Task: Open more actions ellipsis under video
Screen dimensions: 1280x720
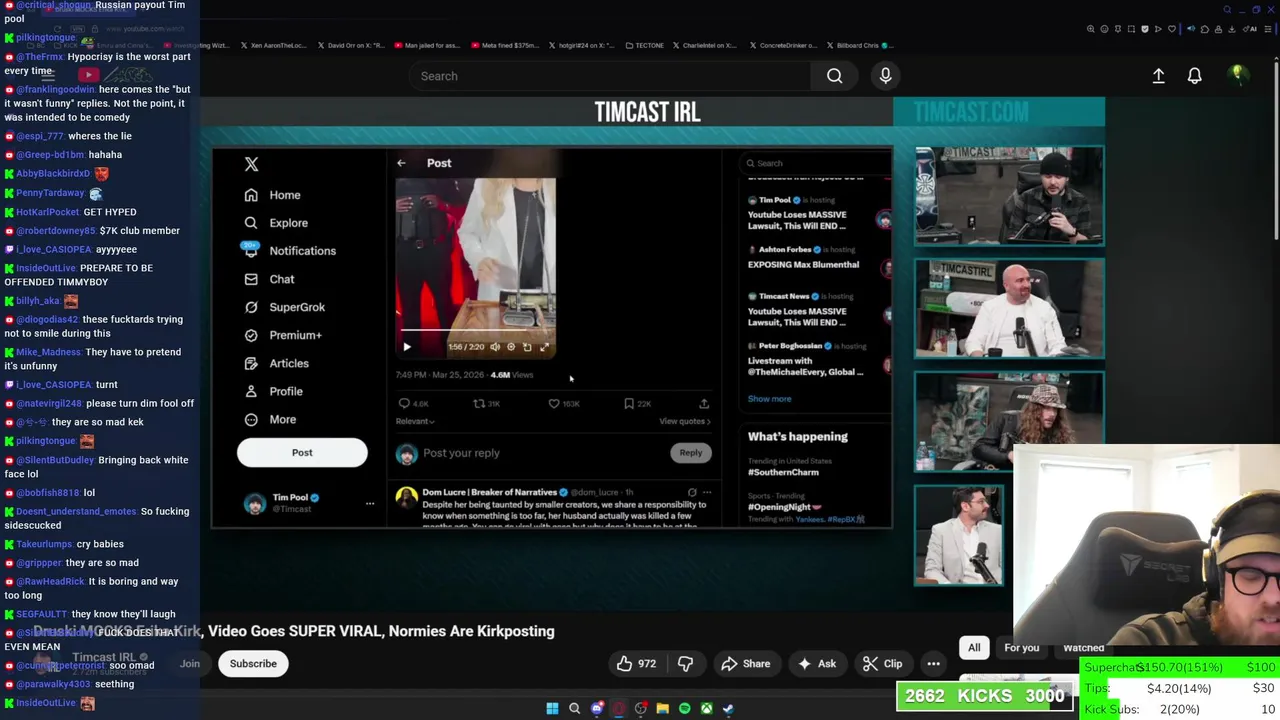Action: [x=933, y=664]
